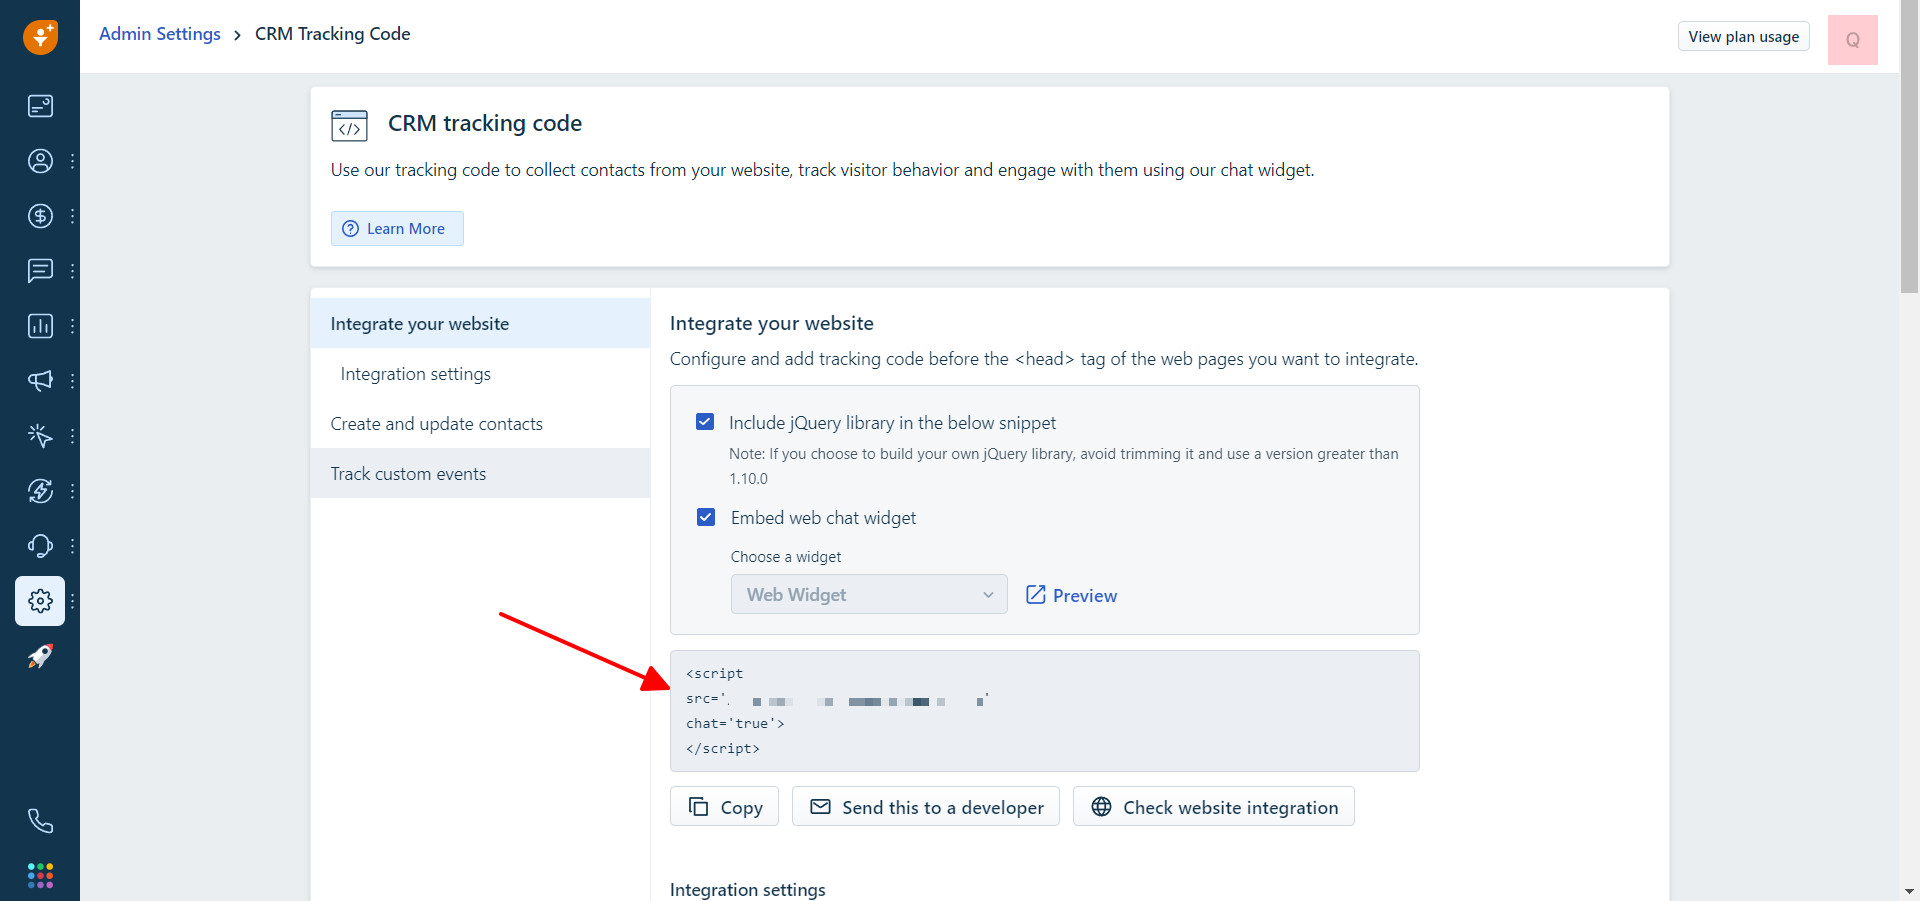Click the scrollbar down arrow

coord(1909,890)
